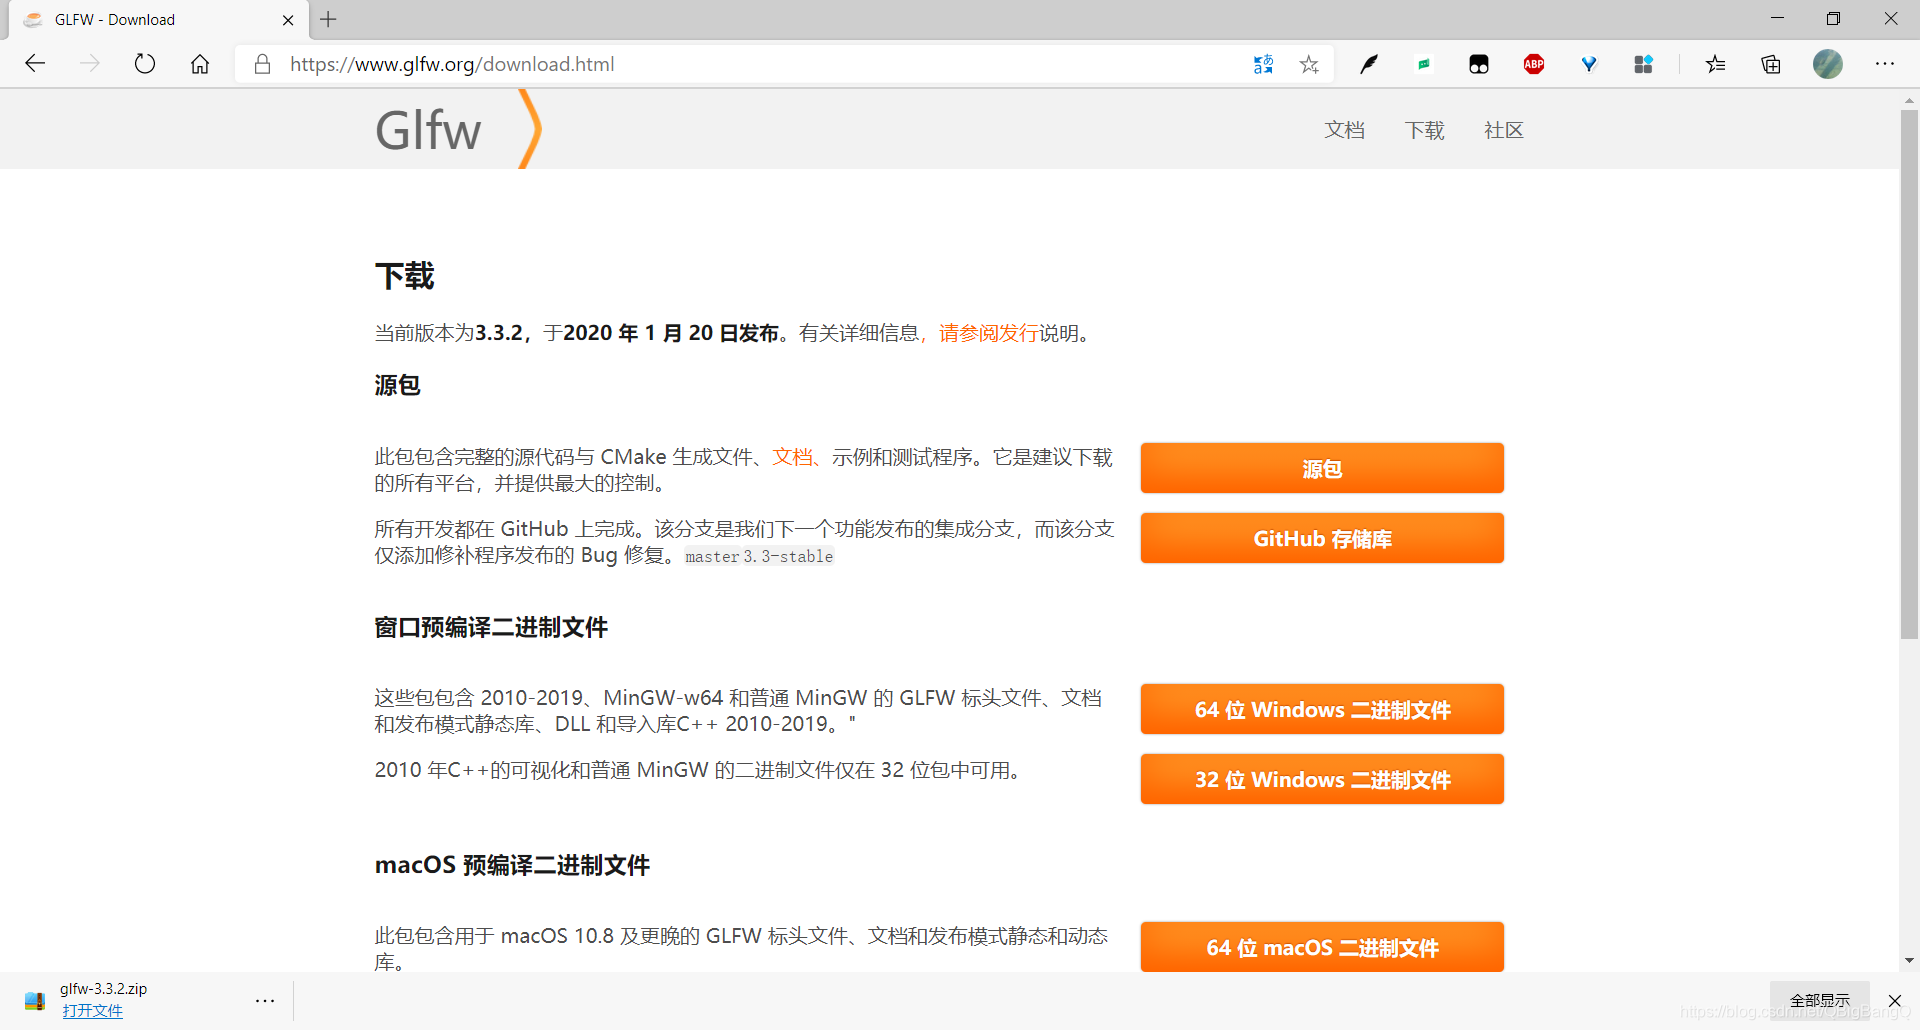Open the browser home page
Screen dimensions: 1920x1030
coord(199,63)
